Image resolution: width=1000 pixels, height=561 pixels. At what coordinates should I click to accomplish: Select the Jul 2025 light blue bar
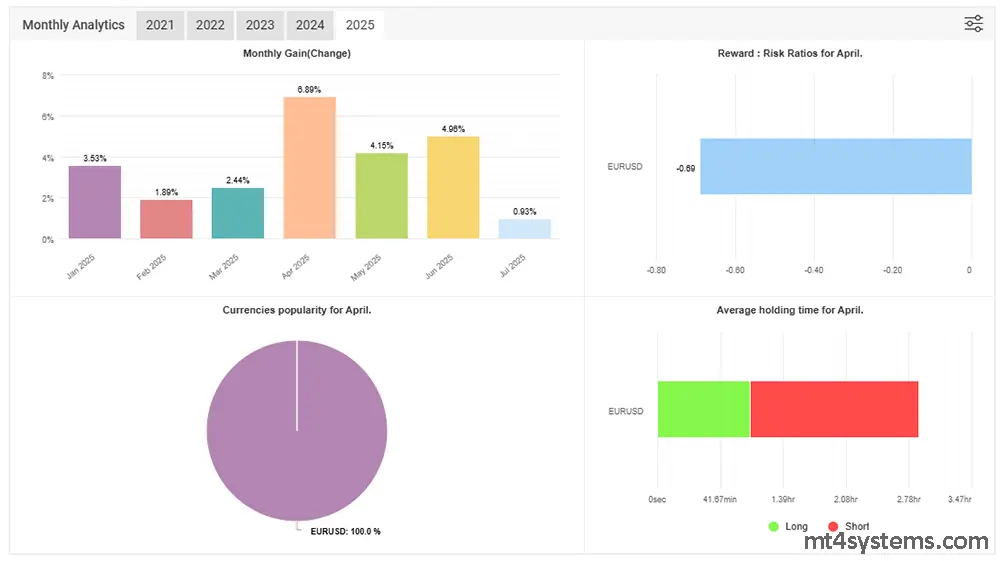click(x=525, y=229)
